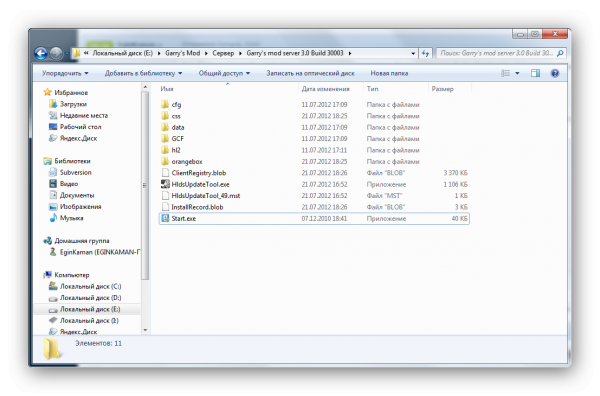Click the css folder icon
This screenshot has height=396, width=600.
[x=165, y=116]
